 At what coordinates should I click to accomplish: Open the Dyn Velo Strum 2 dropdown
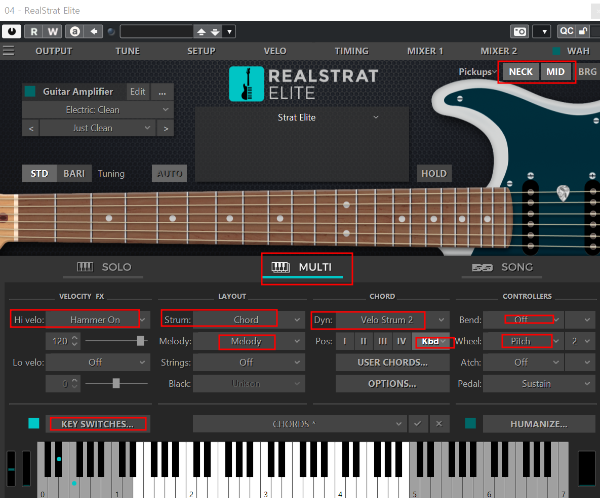[x=393, y=320]
